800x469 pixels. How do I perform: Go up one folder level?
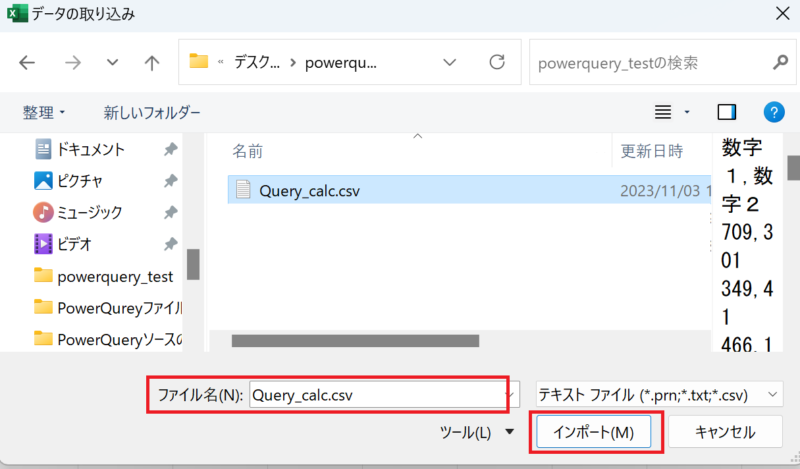click(151, 63)
